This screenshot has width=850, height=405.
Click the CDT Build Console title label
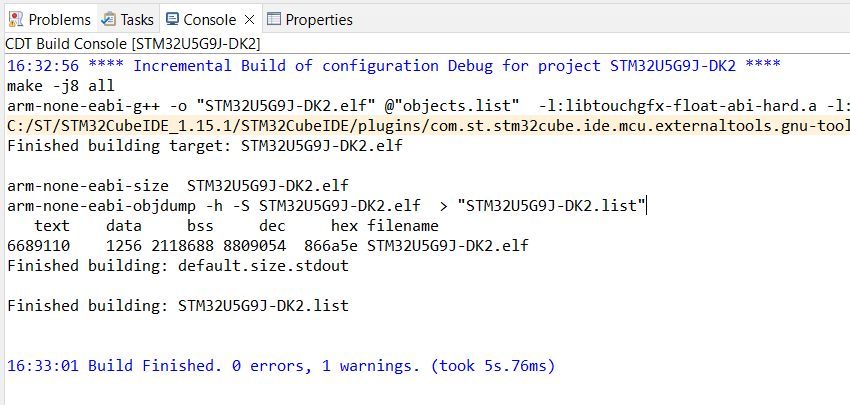point(133,44)
